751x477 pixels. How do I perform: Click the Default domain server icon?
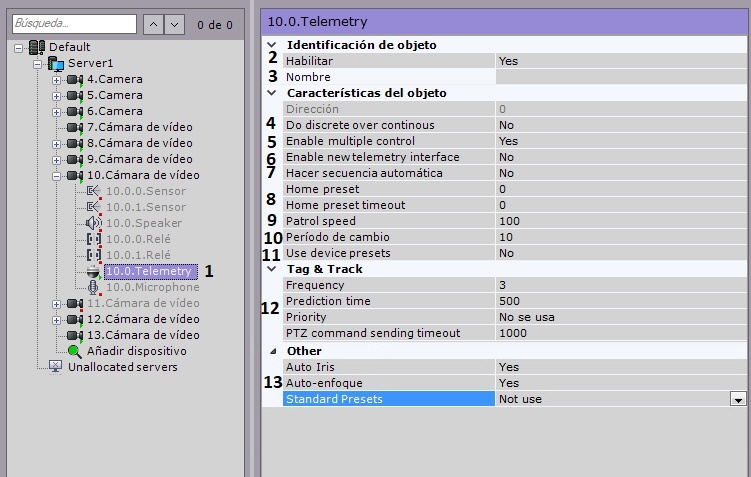pyautogui.click(x=37, y=47)
